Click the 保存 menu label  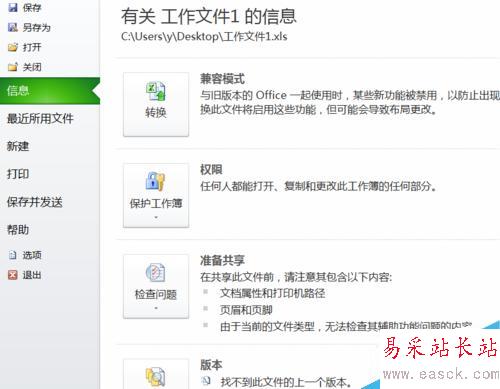32,8
